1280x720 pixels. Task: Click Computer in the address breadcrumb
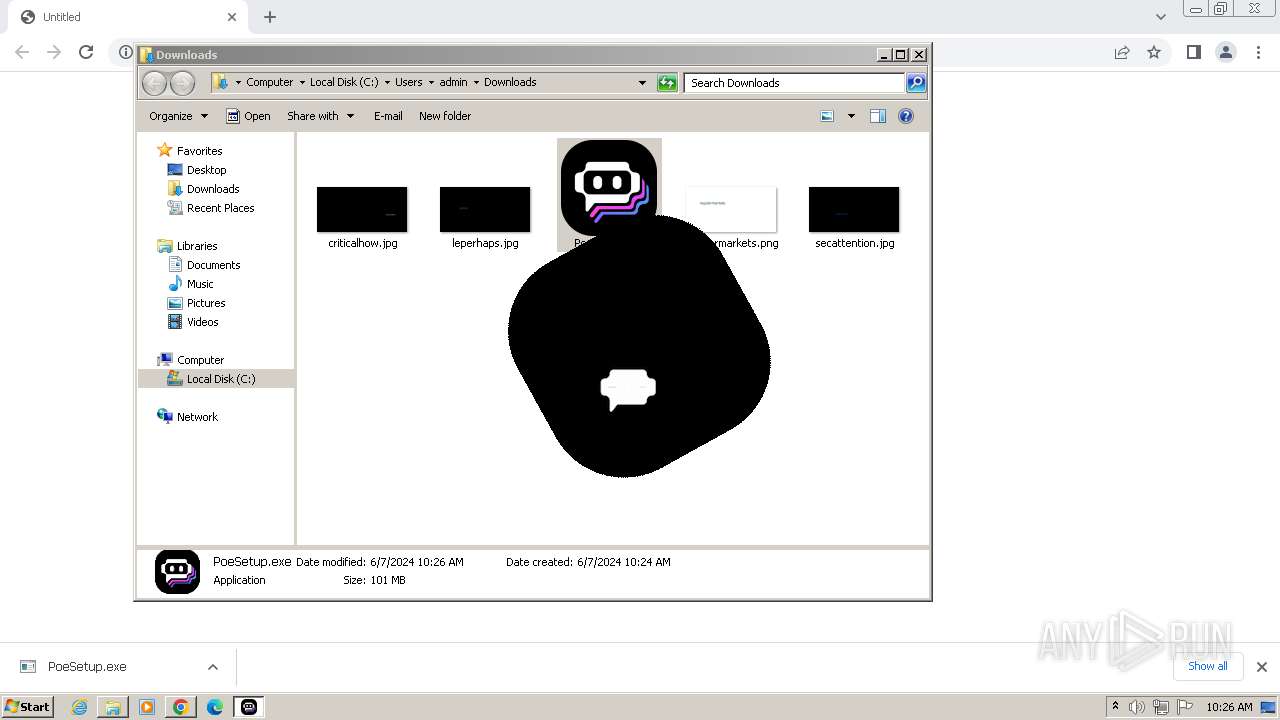270,83
